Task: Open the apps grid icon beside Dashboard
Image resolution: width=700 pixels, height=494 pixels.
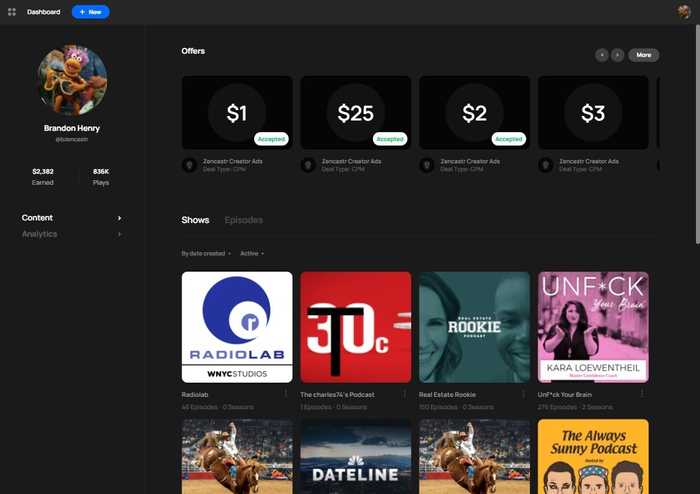Action: tap(12, 12)
